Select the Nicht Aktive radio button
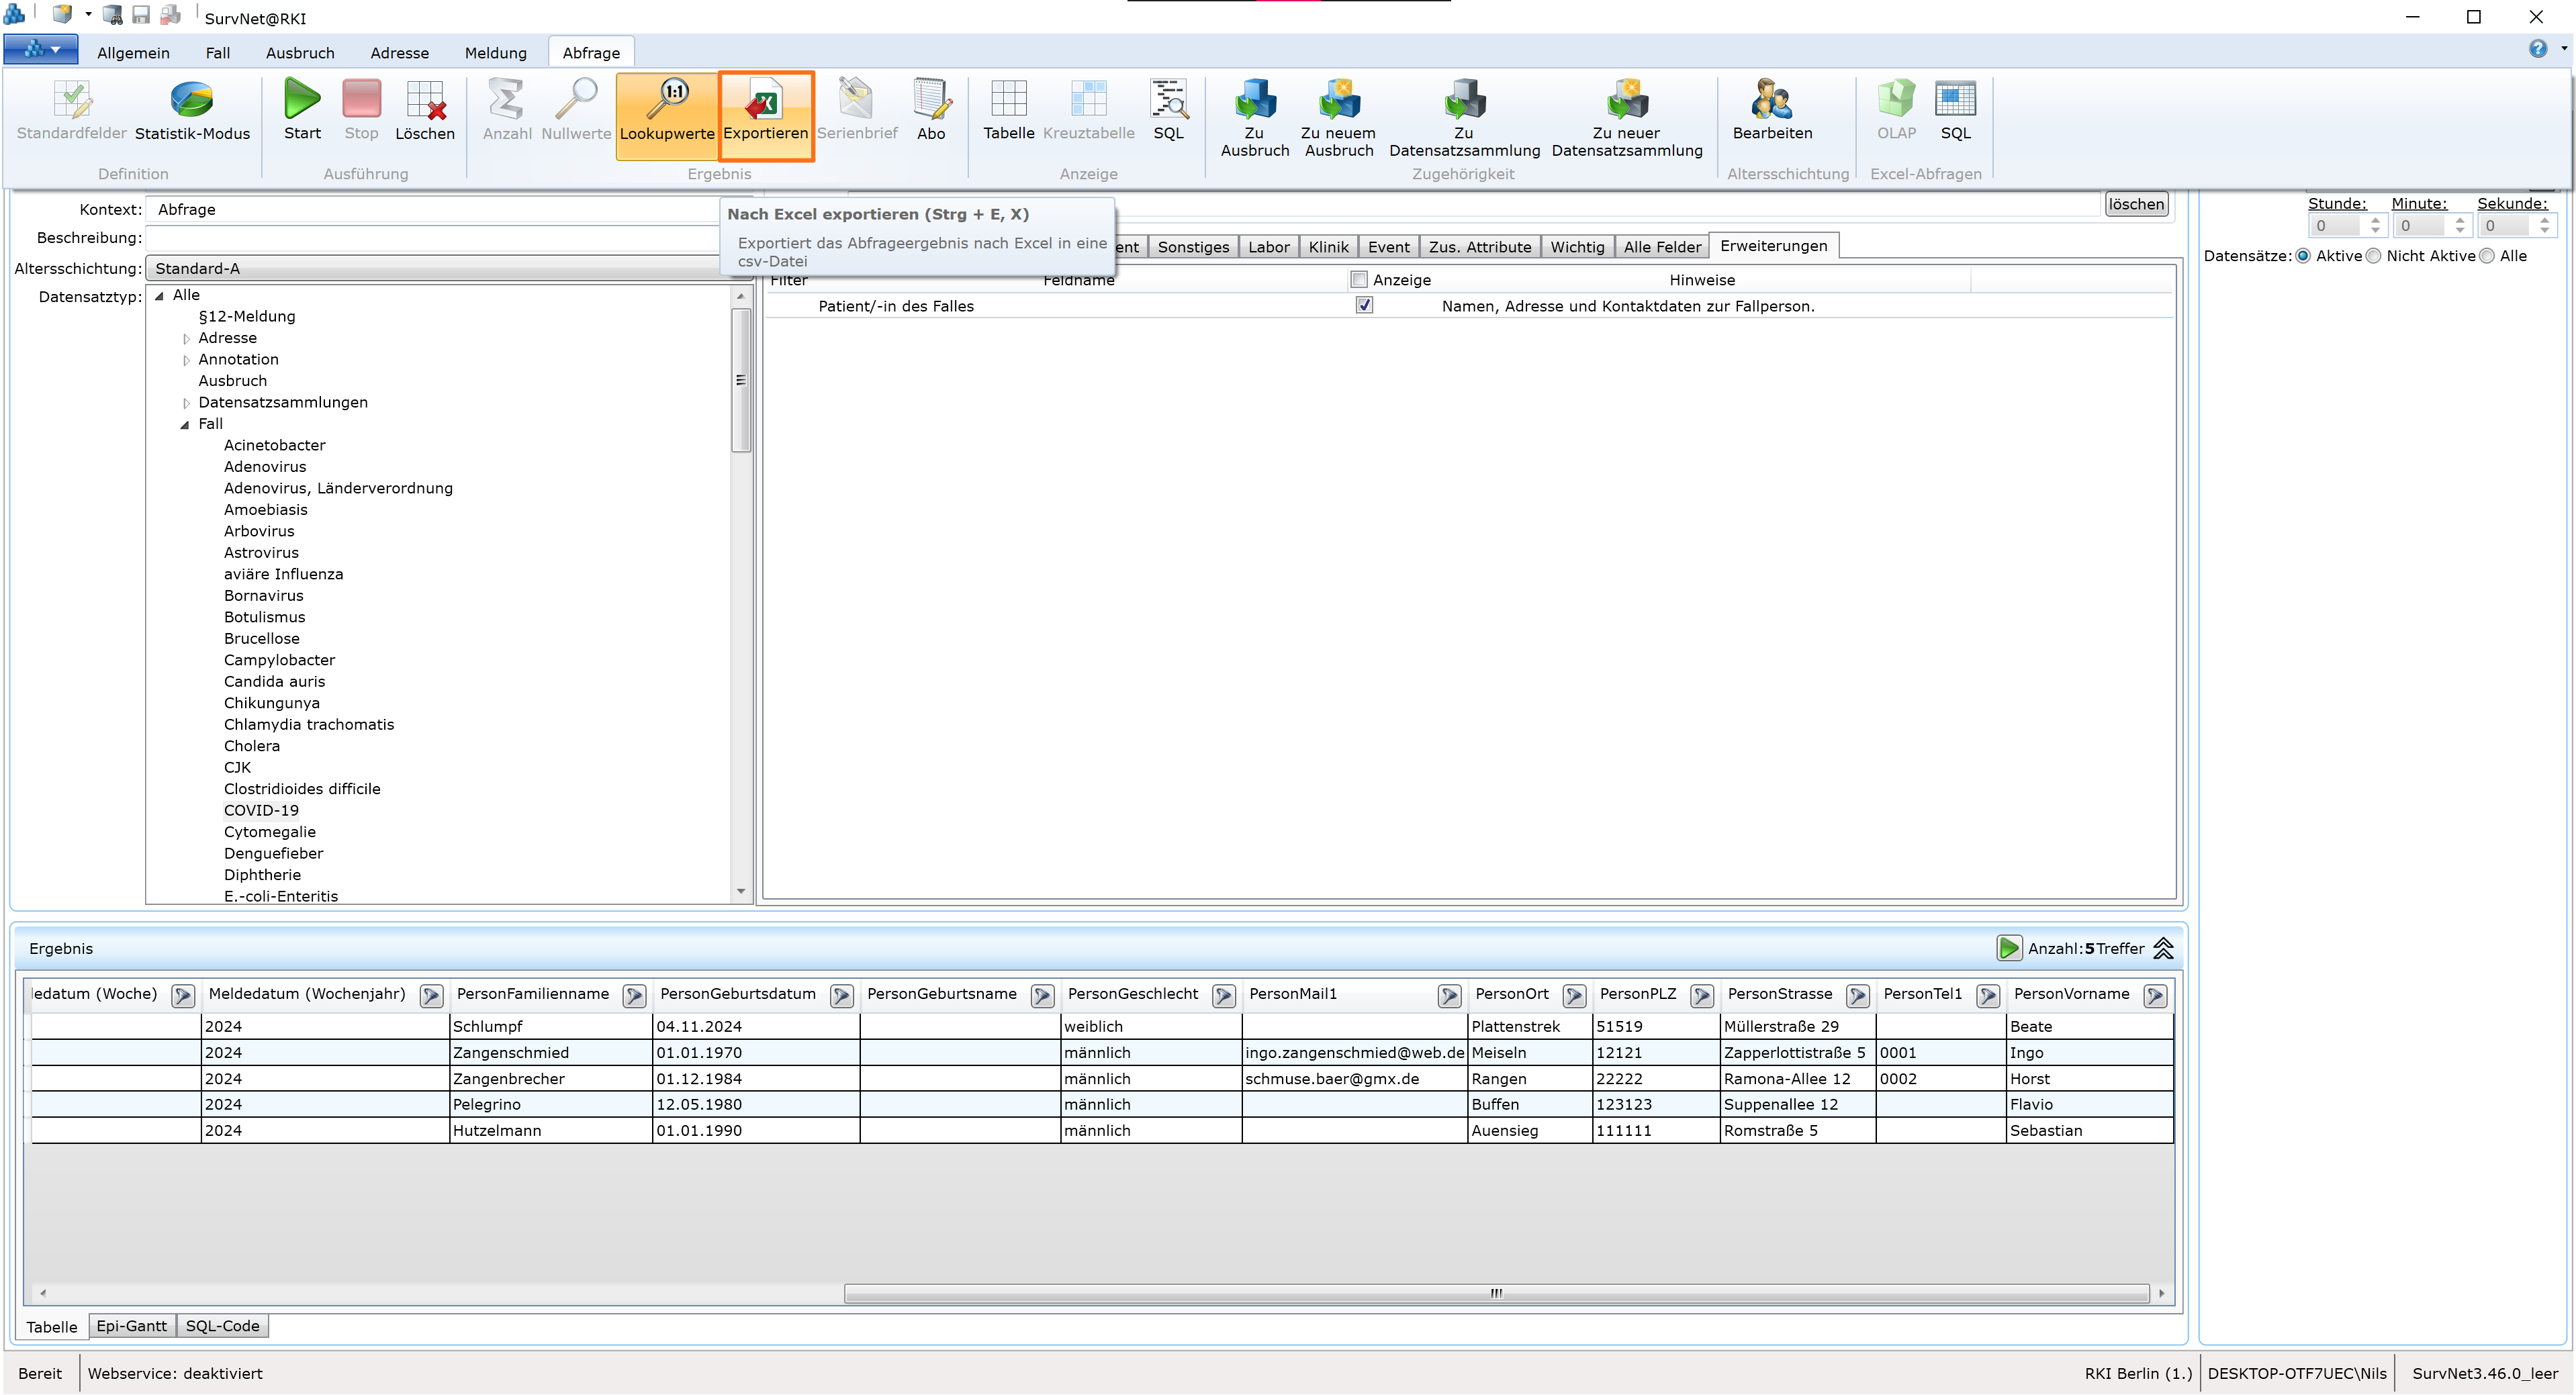The image size is (2576, 1395). coord(2375,256)
